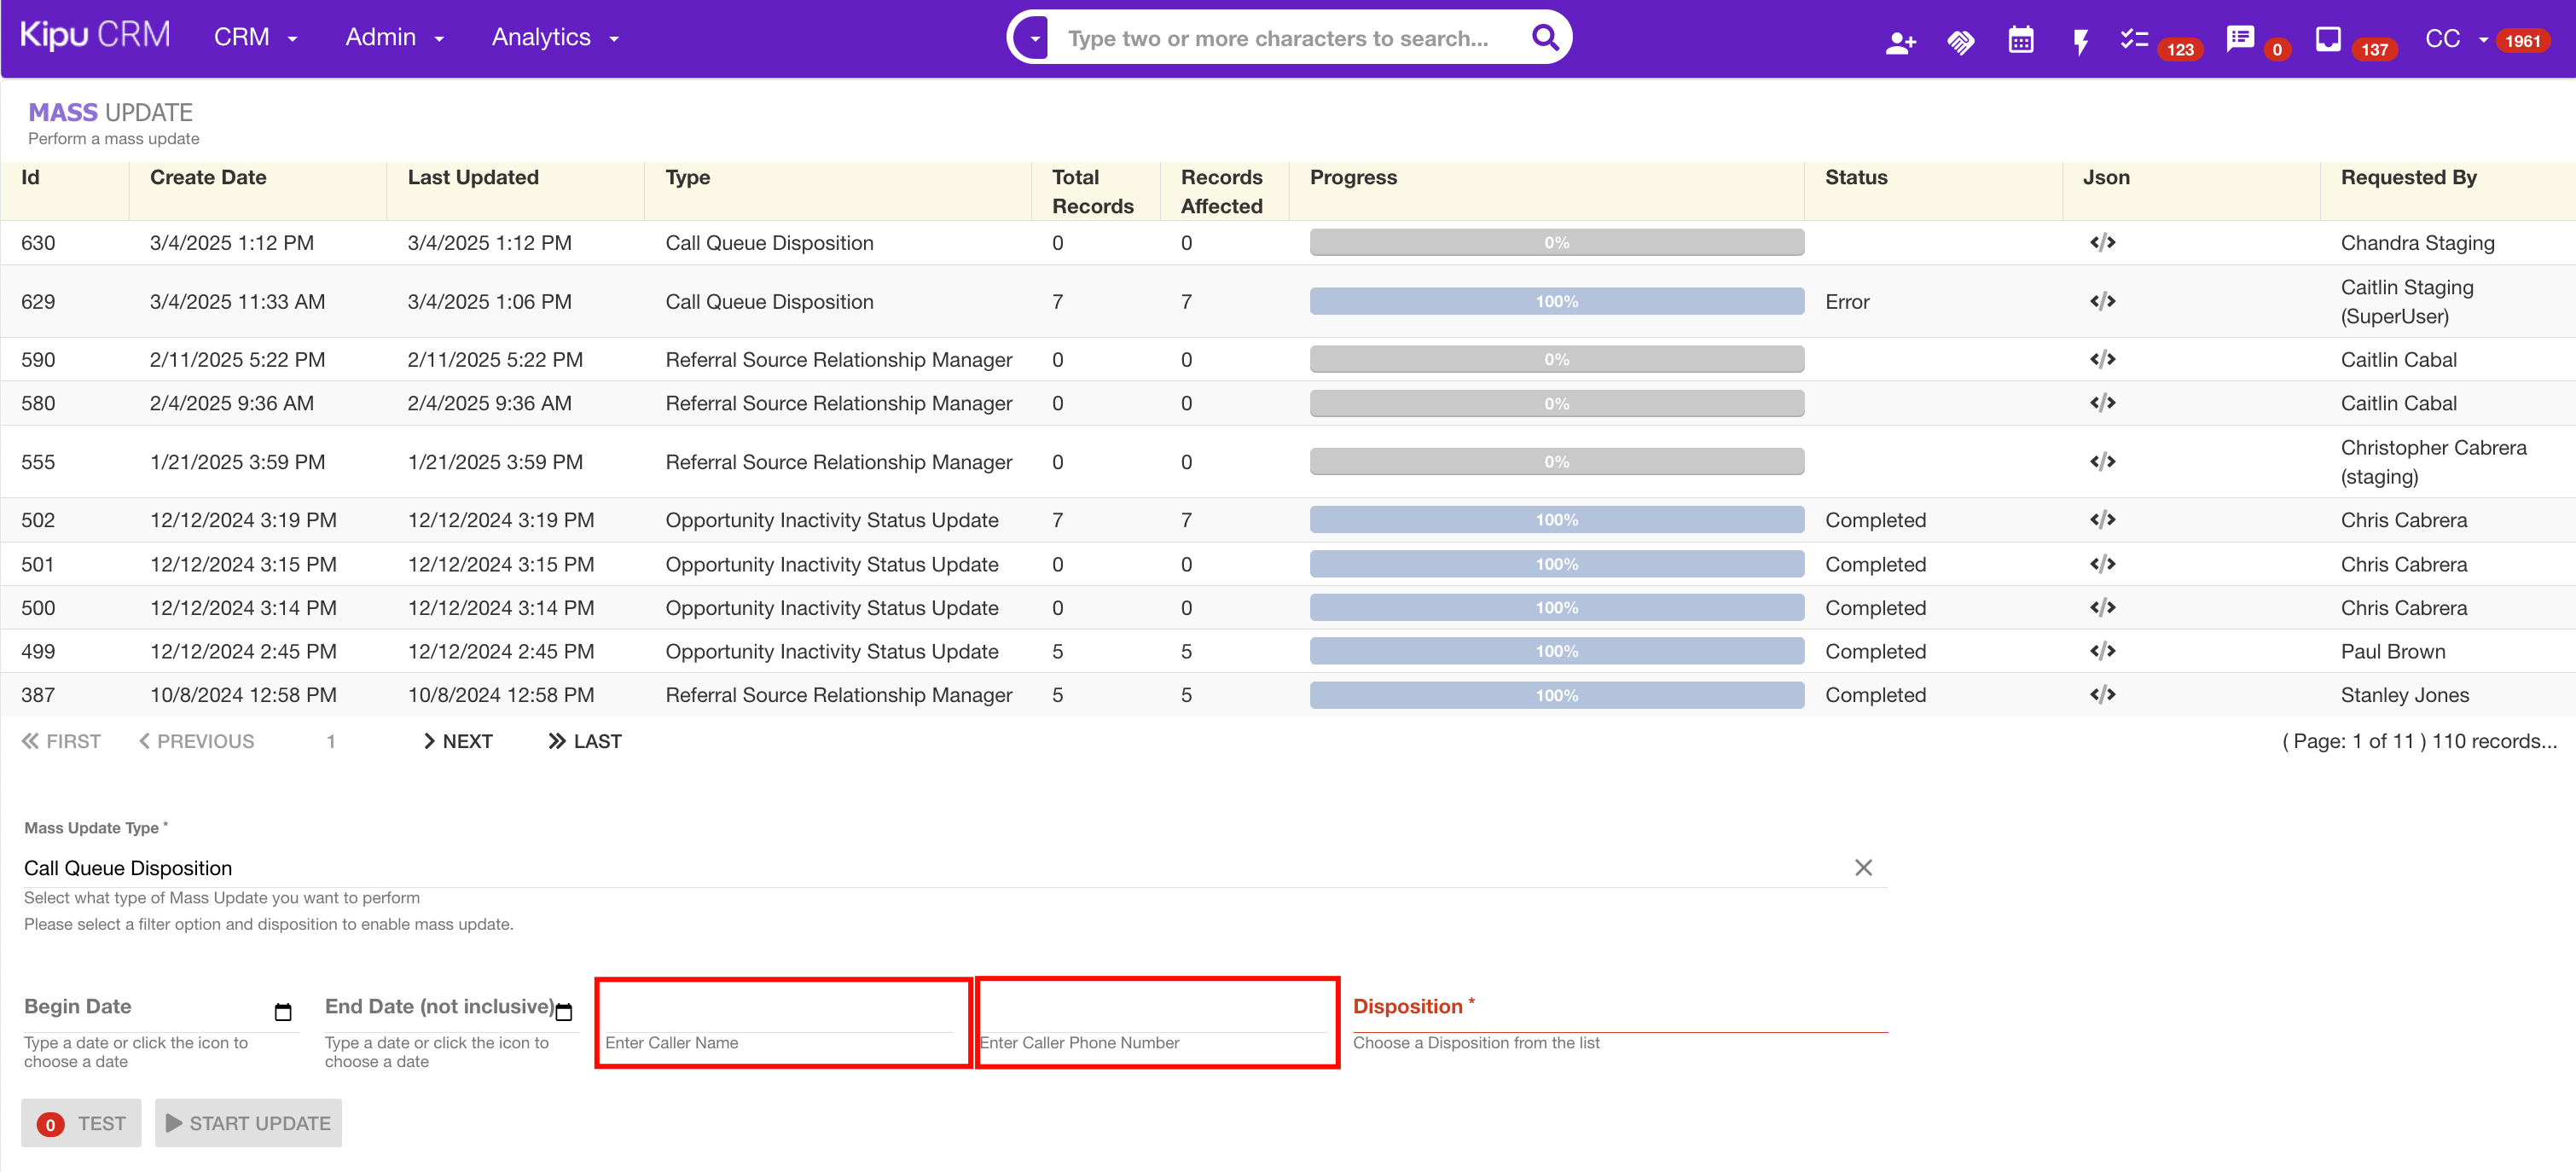The image size is (2576, 1172).
Task: Click the PREVIOUS page button
Action: click(196, 741)
